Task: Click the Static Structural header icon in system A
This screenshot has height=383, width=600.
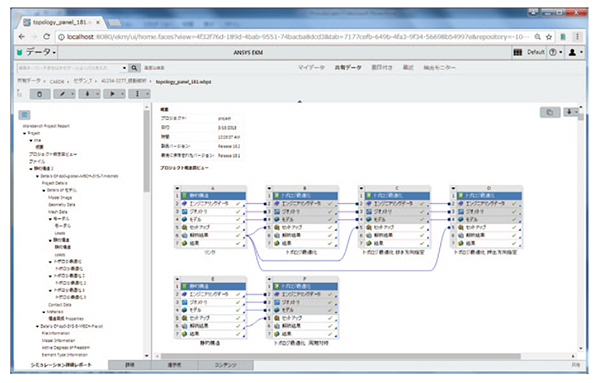Action: (x=185, y=196)
